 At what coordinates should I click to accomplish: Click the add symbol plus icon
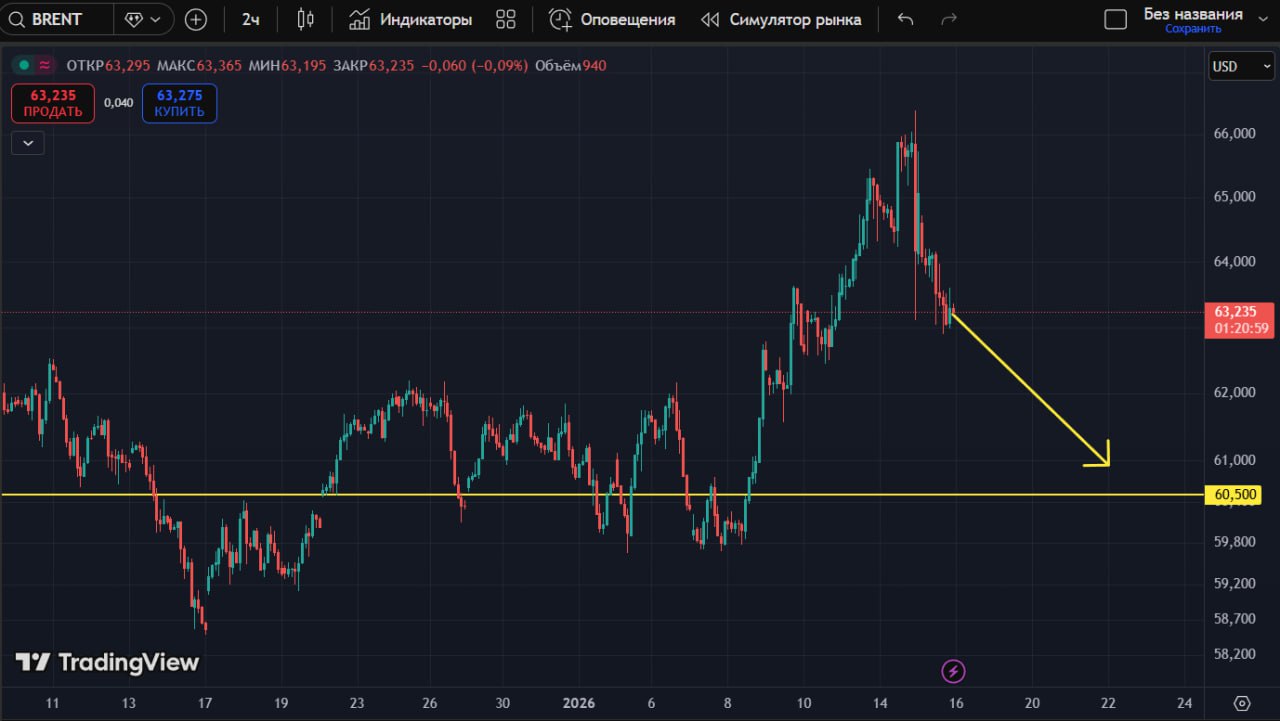[x=196, y=19]
